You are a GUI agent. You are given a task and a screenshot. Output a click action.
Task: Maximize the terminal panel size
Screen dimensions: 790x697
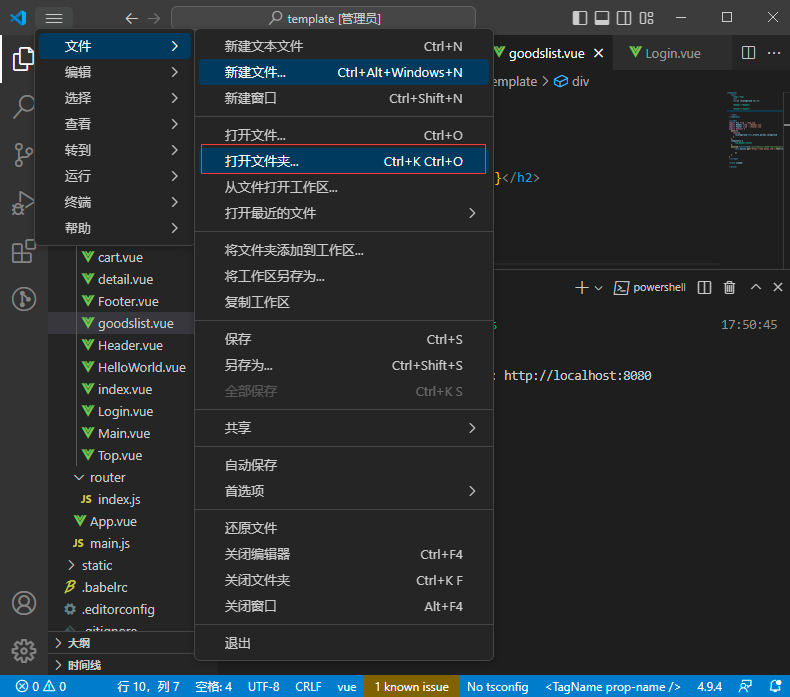[755, 287]
